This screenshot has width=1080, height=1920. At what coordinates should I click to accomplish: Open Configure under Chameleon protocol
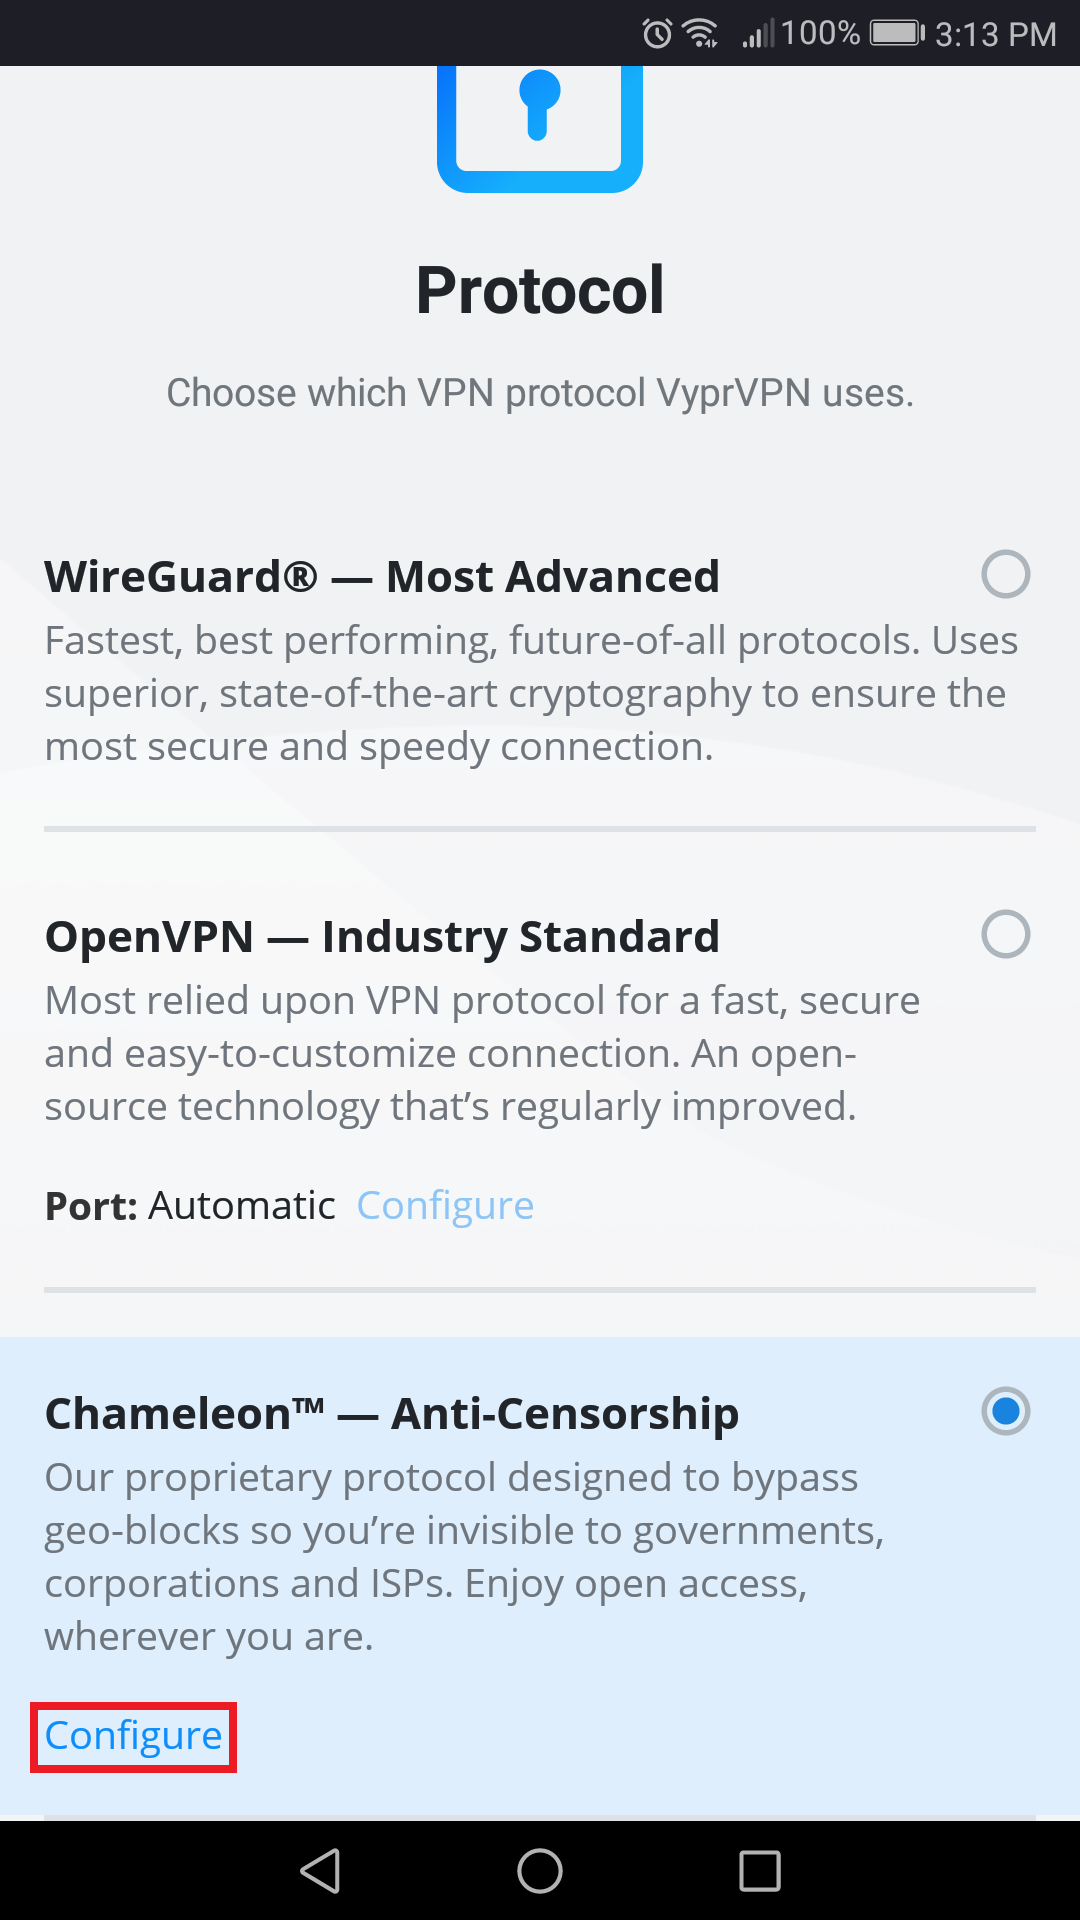pos(131,1736)
